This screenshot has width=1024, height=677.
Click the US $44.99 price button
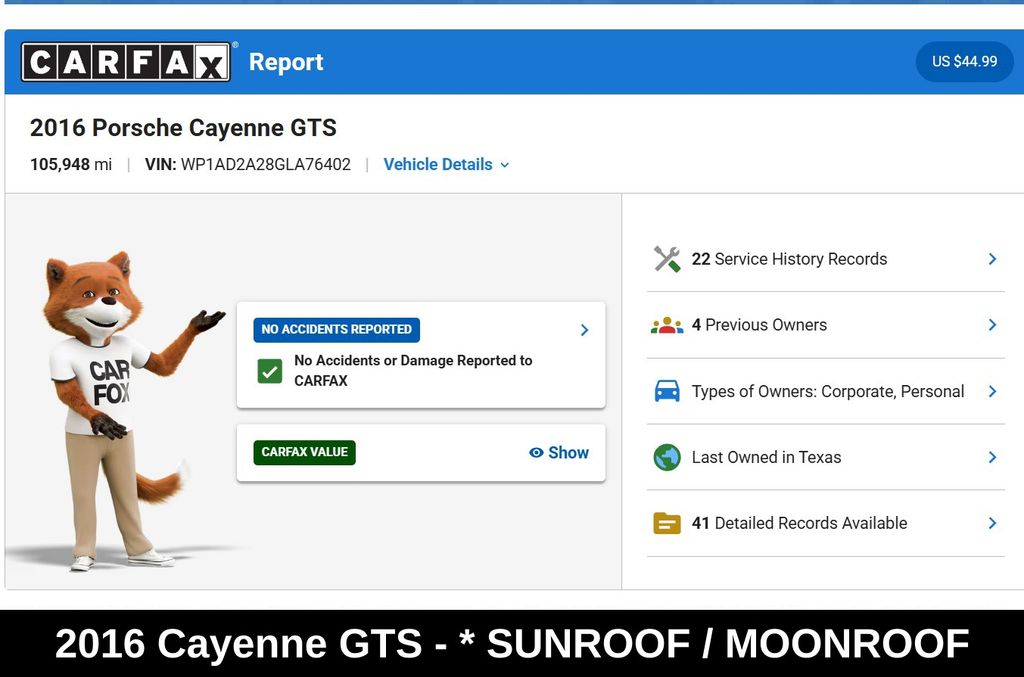coord(965,61)
